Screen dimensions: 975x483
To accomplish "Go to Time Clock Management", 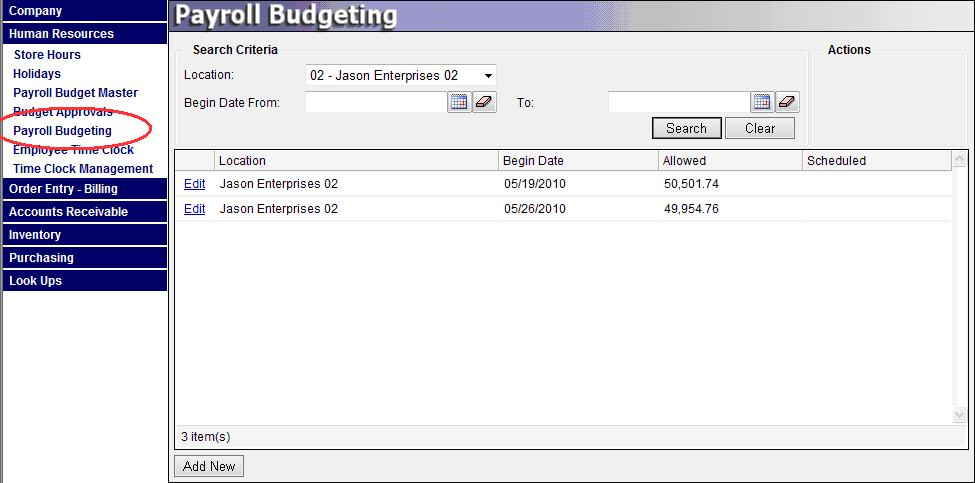I will click(x=83, y=169).
